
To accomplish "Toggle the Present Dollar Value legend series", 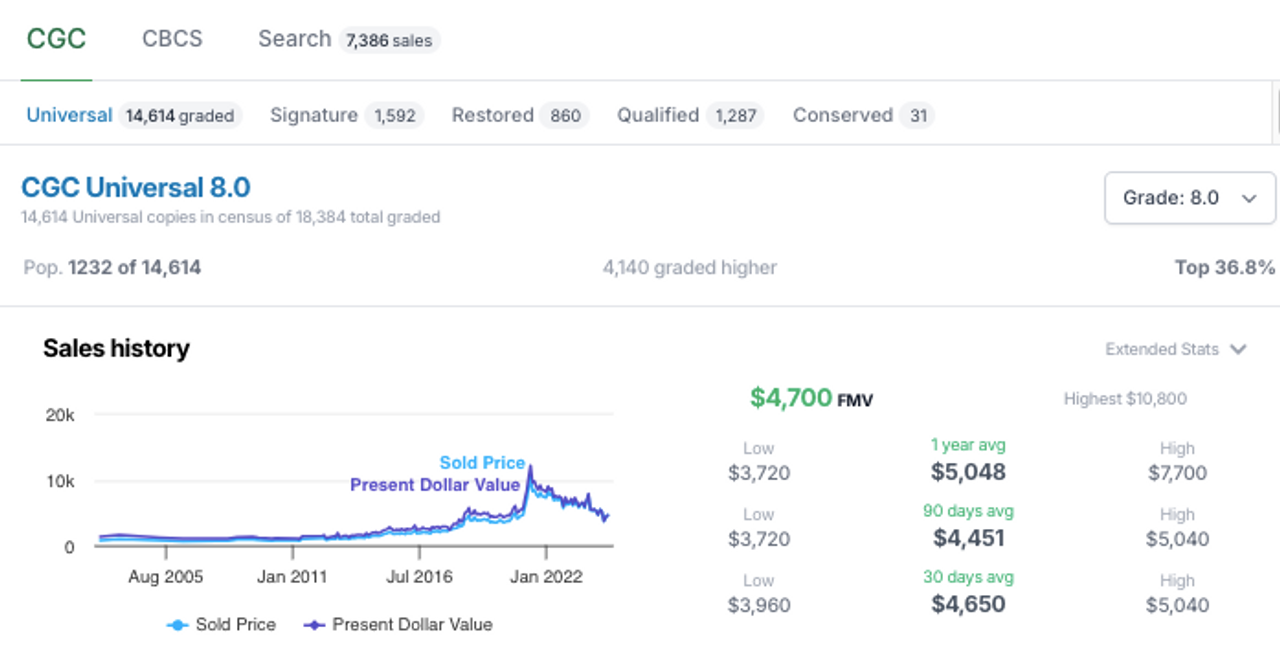I will 398,625.
